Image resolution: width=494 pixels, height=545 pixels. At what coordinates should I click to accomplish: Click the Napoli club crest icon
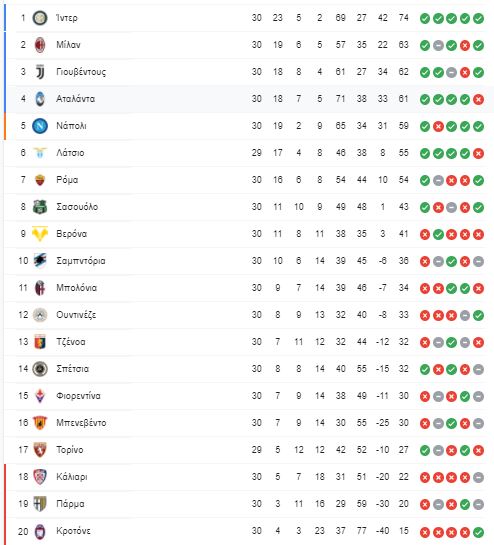tap(40, 126)
